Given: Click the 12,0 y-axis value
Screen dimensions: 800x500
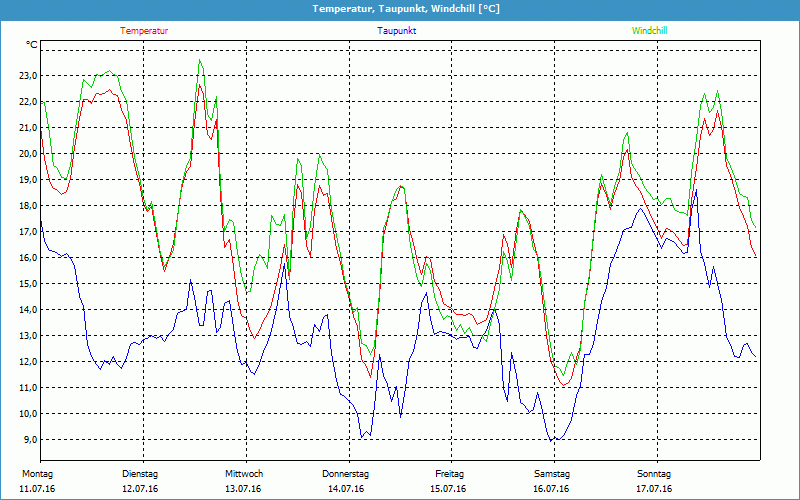Looking at the screenshot, I should click(28, 362).
